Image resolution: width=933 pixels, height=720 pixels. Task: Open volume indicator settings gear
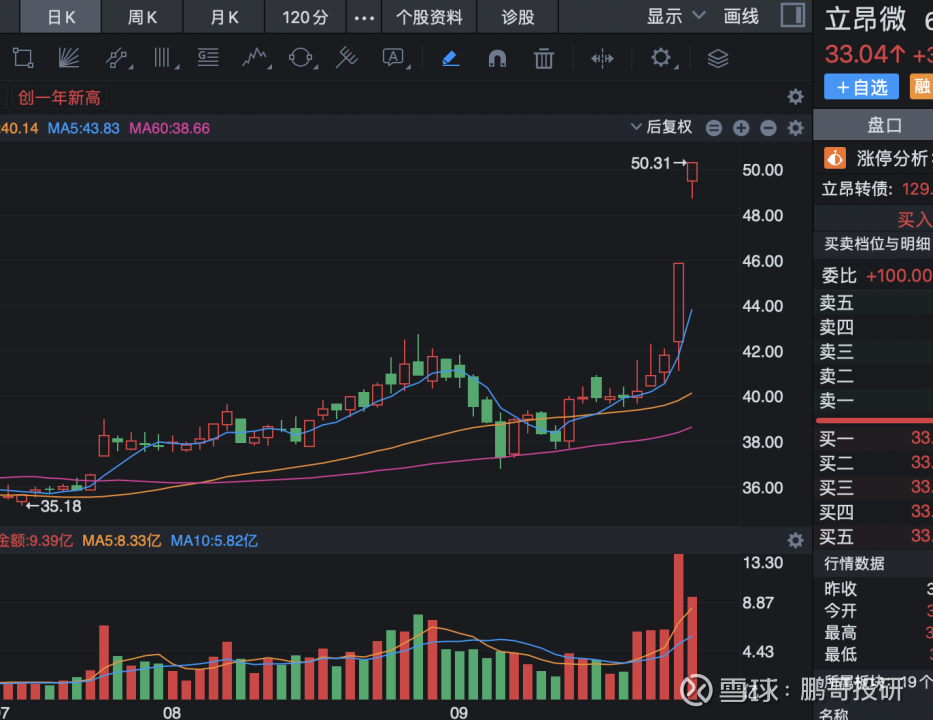(795, 540)
